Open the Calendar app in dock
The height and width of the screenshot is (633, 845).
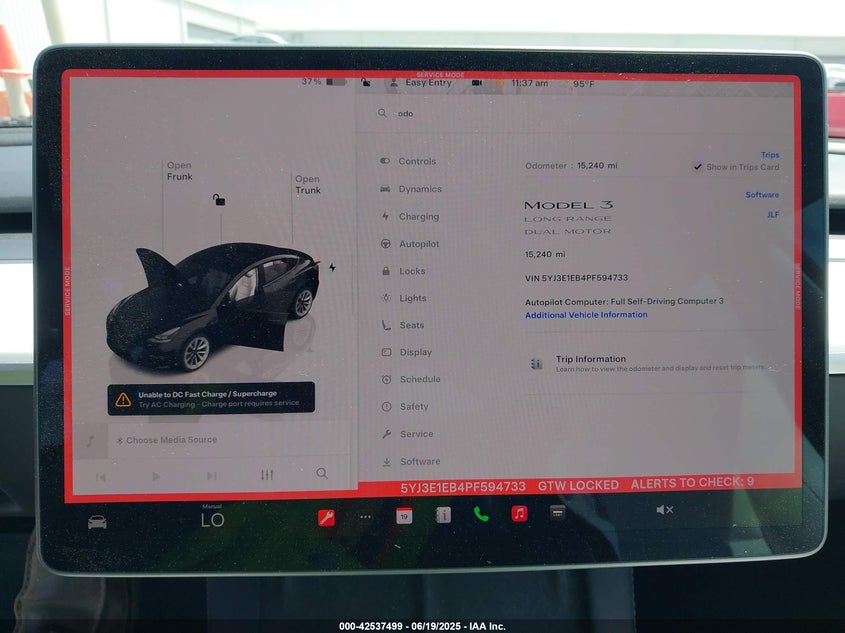click(404, 515)
